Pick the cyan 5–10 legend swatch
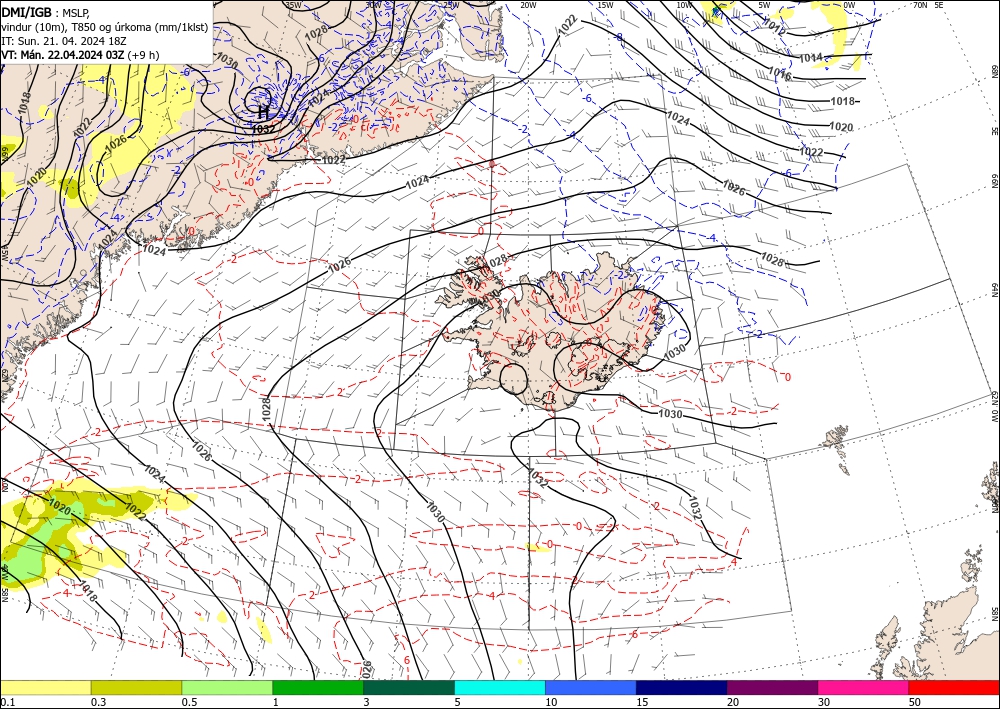Image resolution: width=1000 pixels, height=709 pixels. click(500, 687)
